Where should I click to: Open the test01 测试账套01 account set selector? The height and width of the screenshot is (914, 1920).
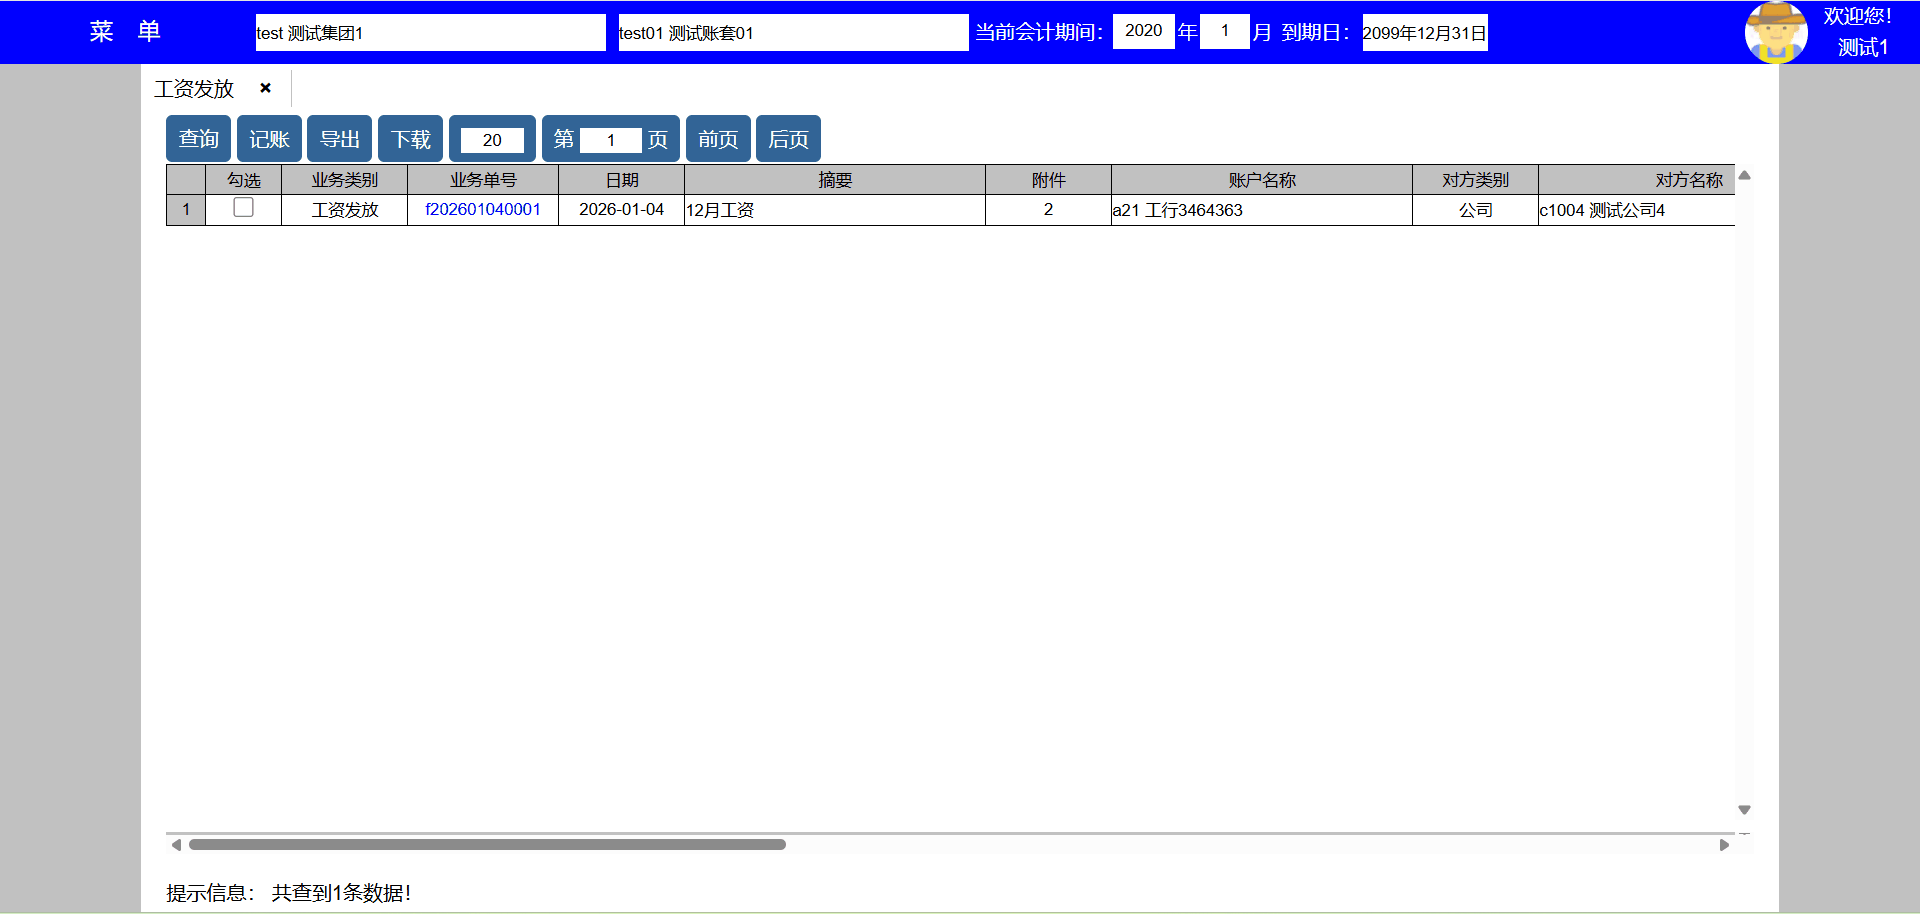[792, 33]
